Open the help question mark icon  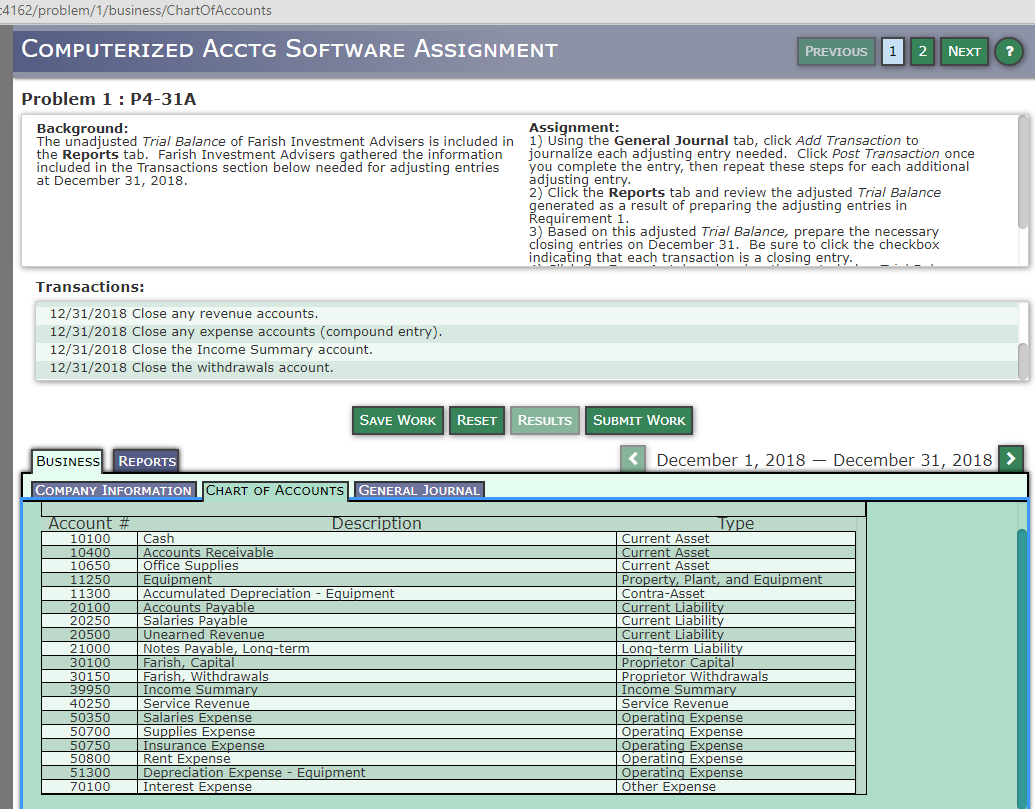tap(1009, 51)
